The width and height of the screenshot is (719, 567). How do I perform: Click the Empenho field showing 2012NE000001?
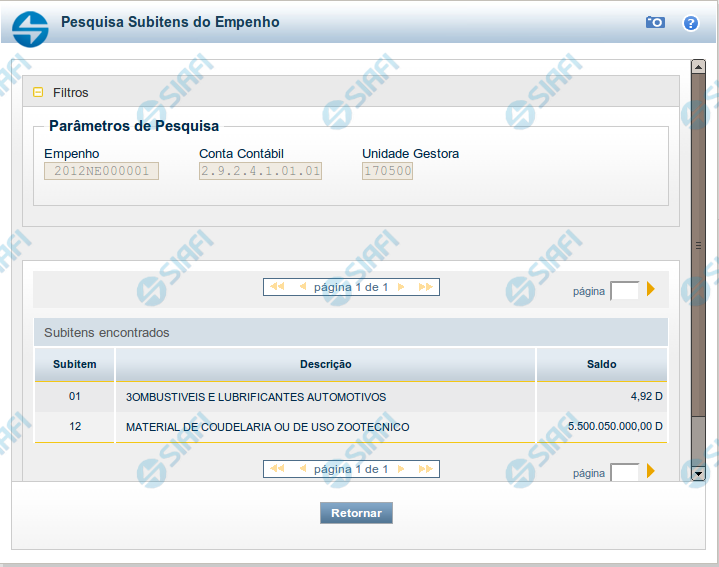click(101, 171)
